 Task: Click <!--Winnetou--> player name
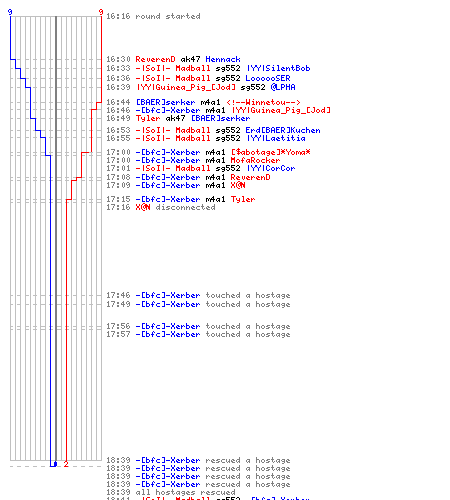pyautogui.click(x=263, y=102)
